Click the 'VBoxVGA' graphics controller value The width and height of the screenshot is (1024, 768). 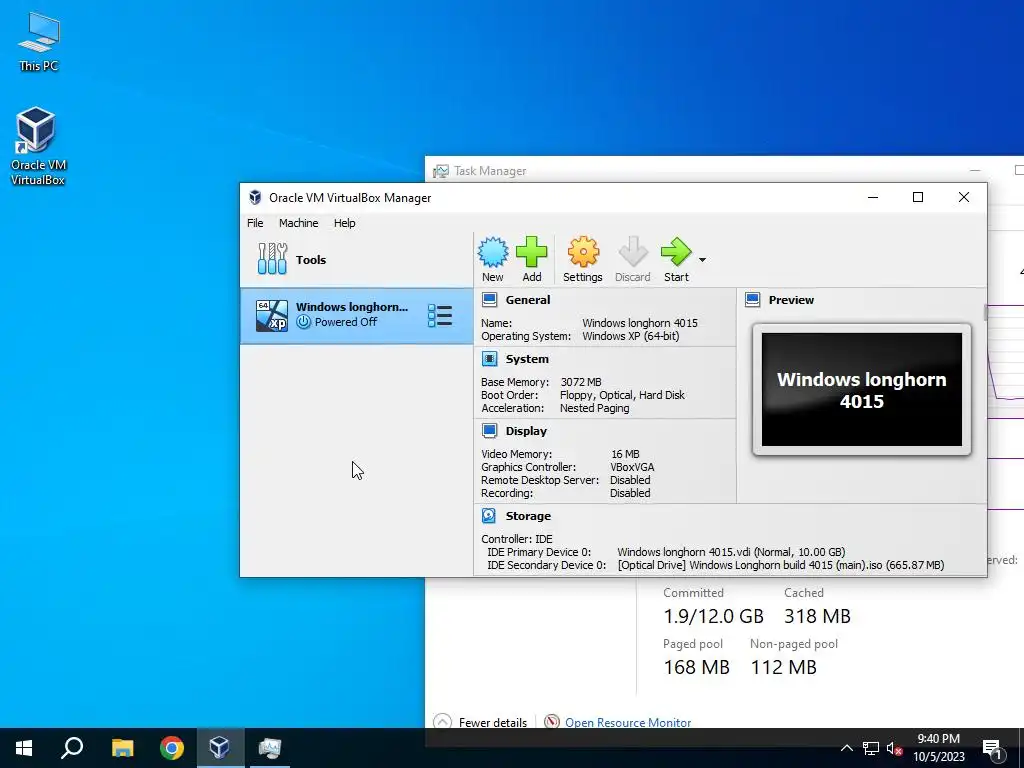(x=632, y=466)
